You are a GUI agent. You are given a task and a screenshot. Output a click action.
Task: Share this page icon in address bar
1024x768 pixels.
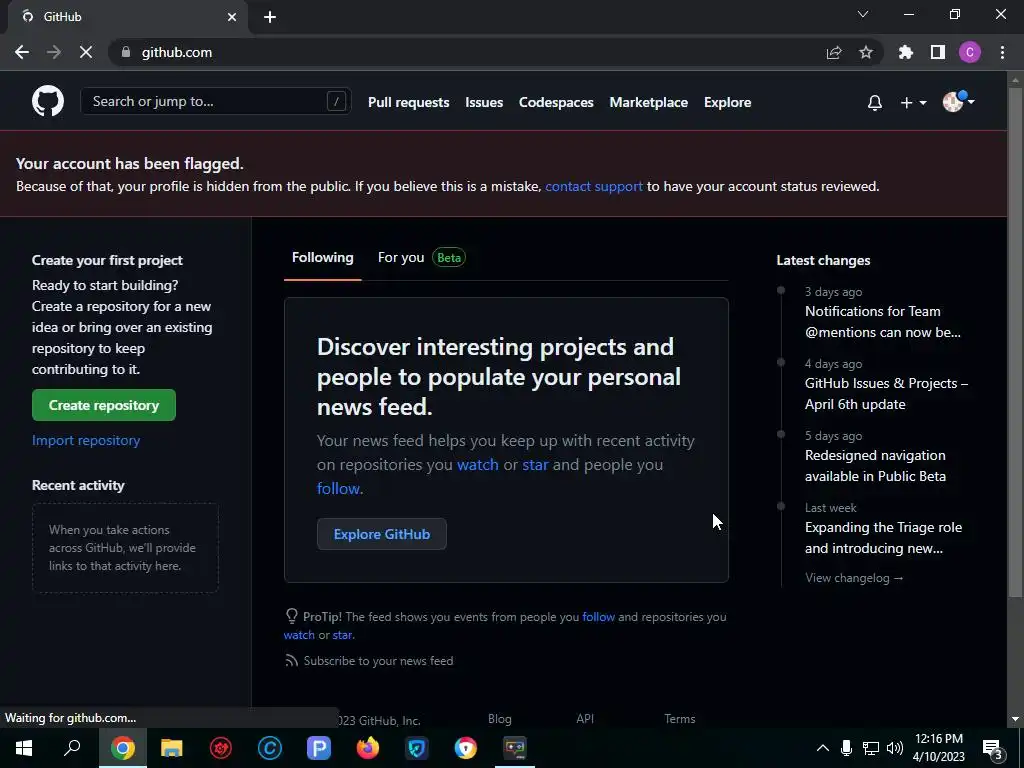(833, 52)
